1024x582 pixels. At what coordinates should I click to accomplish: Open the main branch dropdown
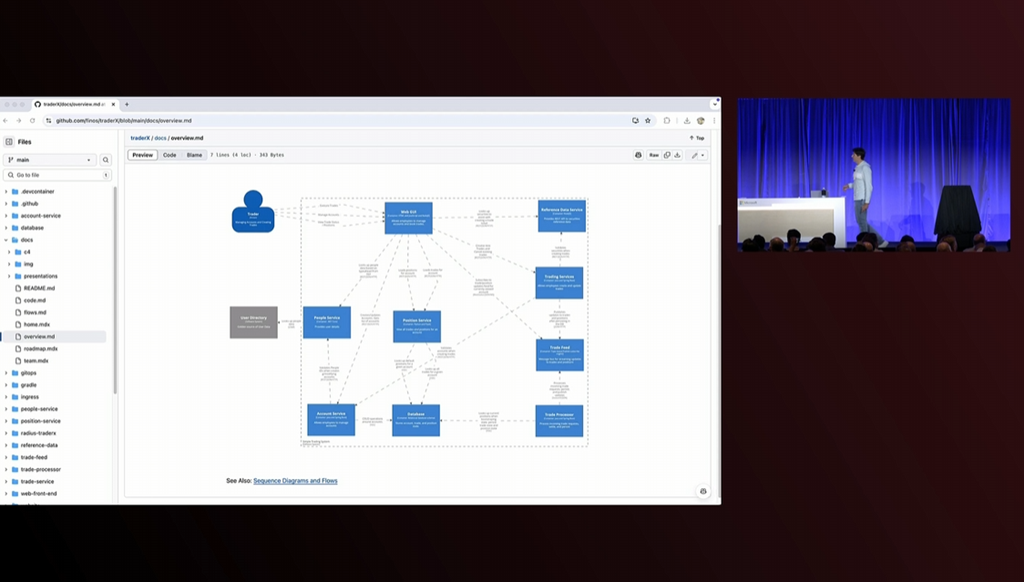point(50,160)
